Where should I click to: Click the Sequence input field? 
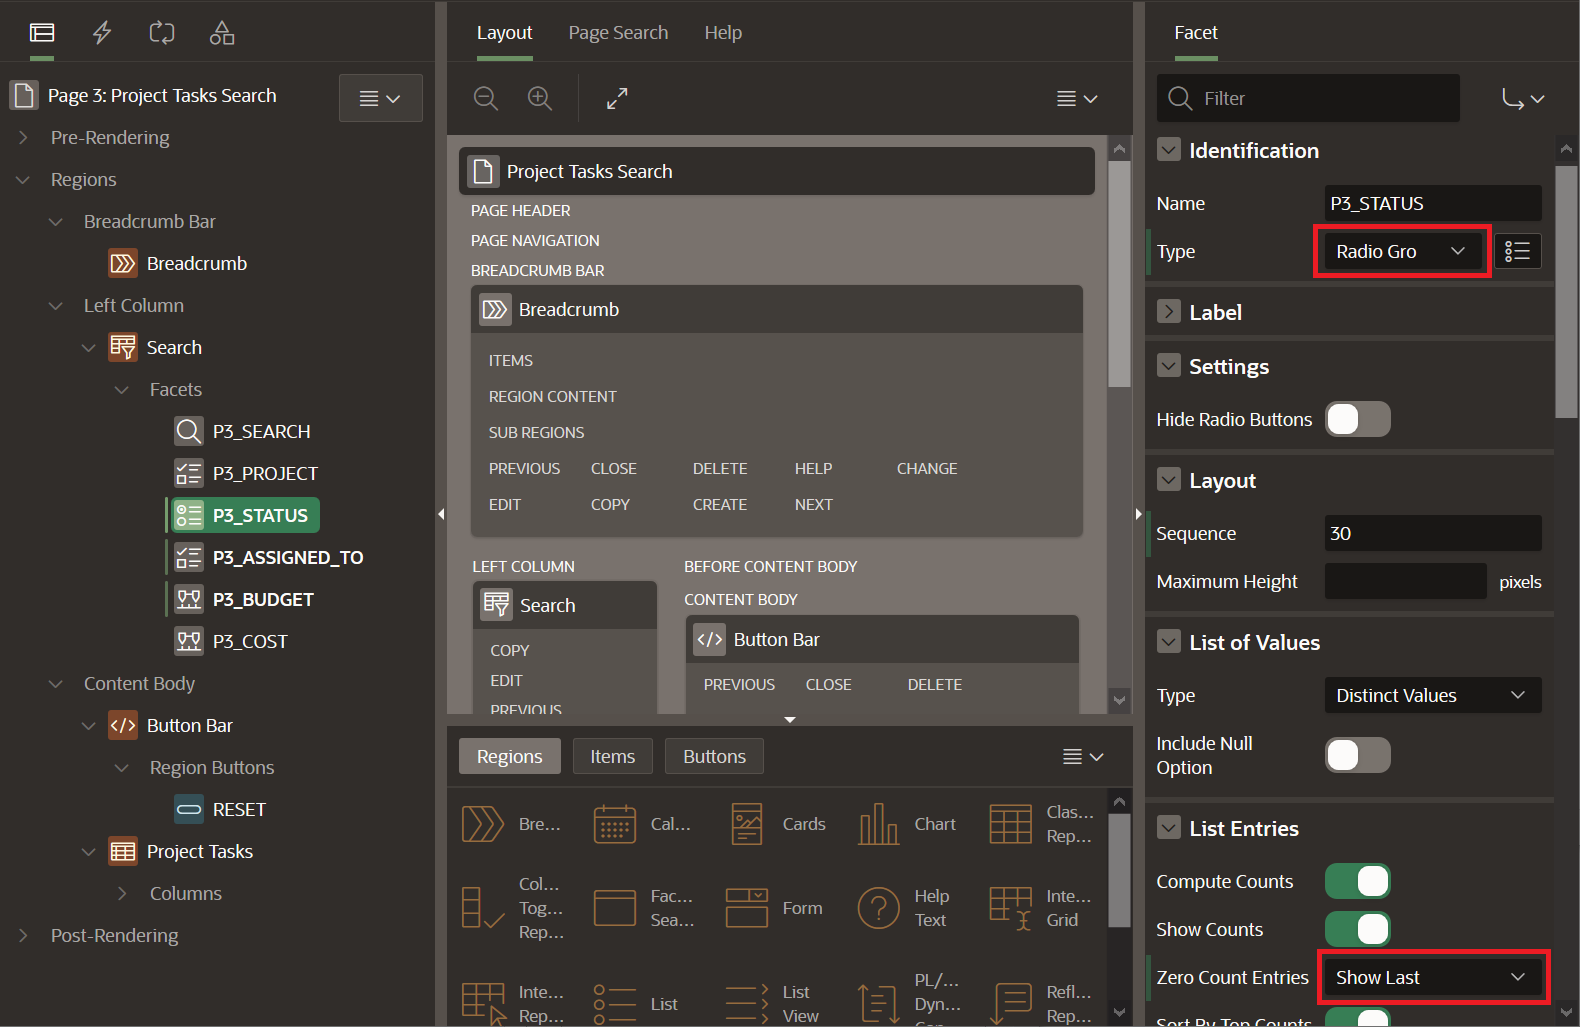(1433, 533)
